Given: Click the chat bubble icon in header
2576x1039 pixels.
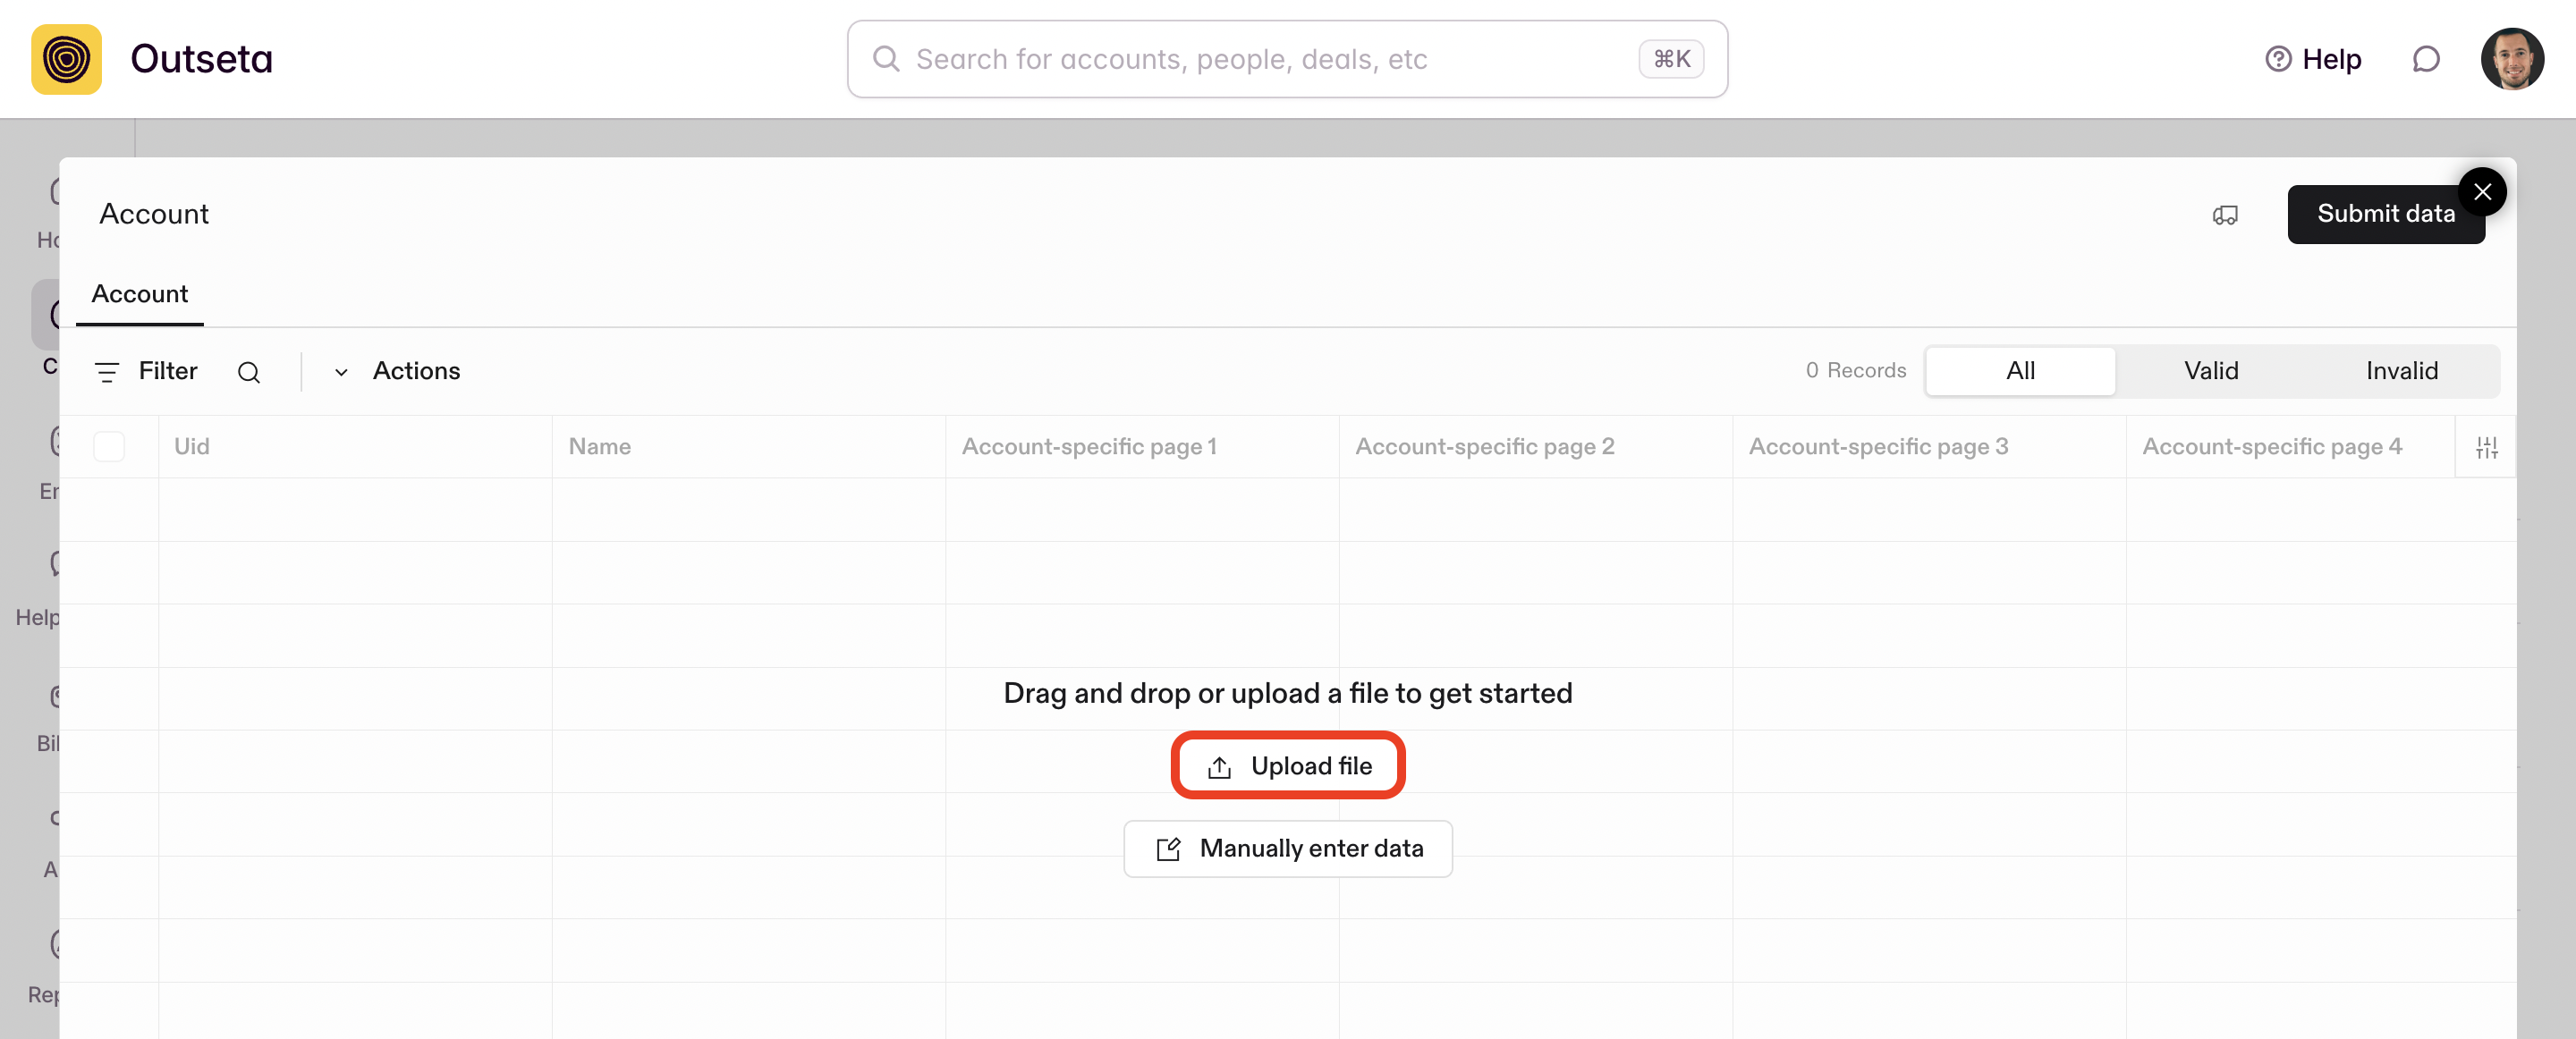Looking at the screenshot, I should [2425, 59].
